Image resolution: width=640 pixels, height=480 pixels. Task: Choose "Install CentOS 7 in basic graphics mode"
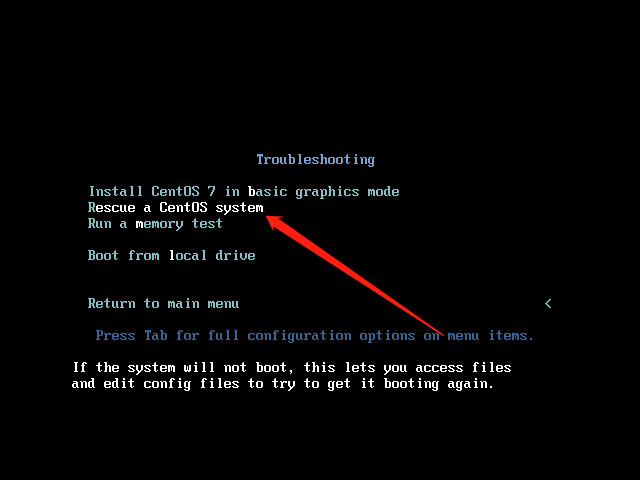pyautogui.click(x=244, y=191)
